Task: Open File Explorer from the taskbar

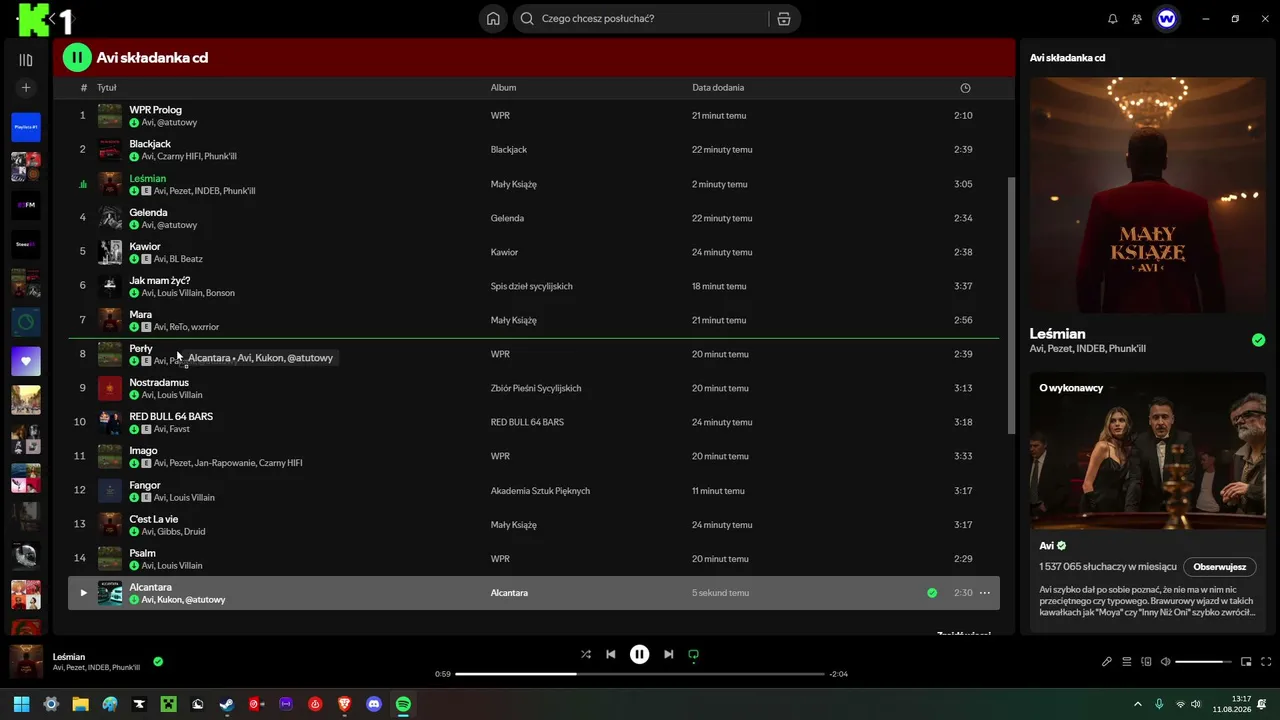Action: click(x=80, y=704)
